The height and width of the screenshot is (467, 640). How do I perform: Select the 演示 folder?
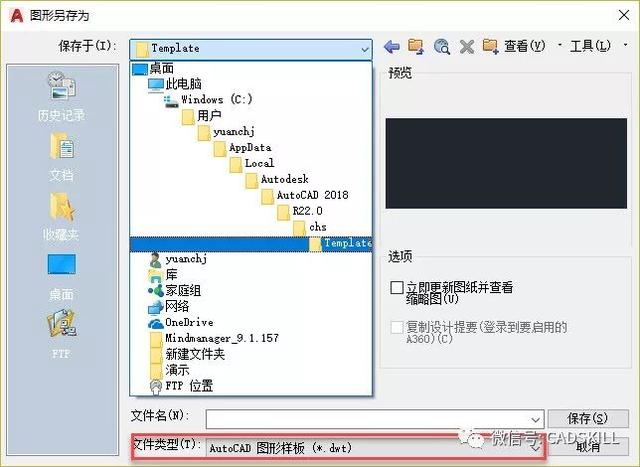[169, 371]
